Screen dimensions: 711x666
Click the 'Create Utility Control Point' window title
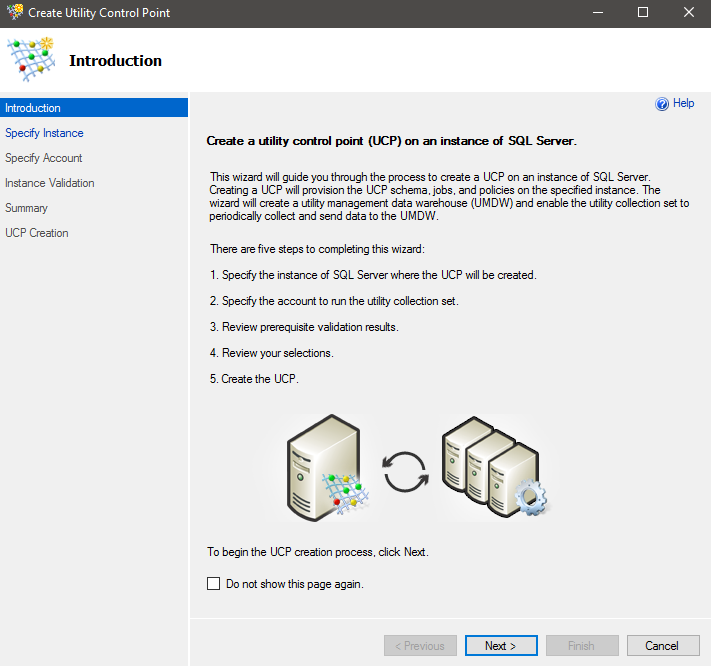click(x=99, y=13)
